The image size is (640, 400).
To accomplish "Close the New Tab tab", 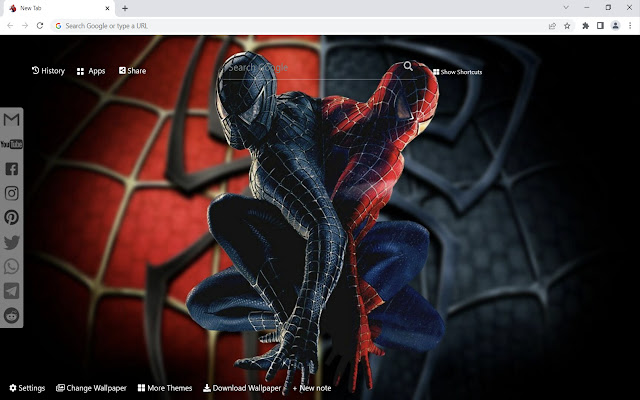I will (107, 8).
